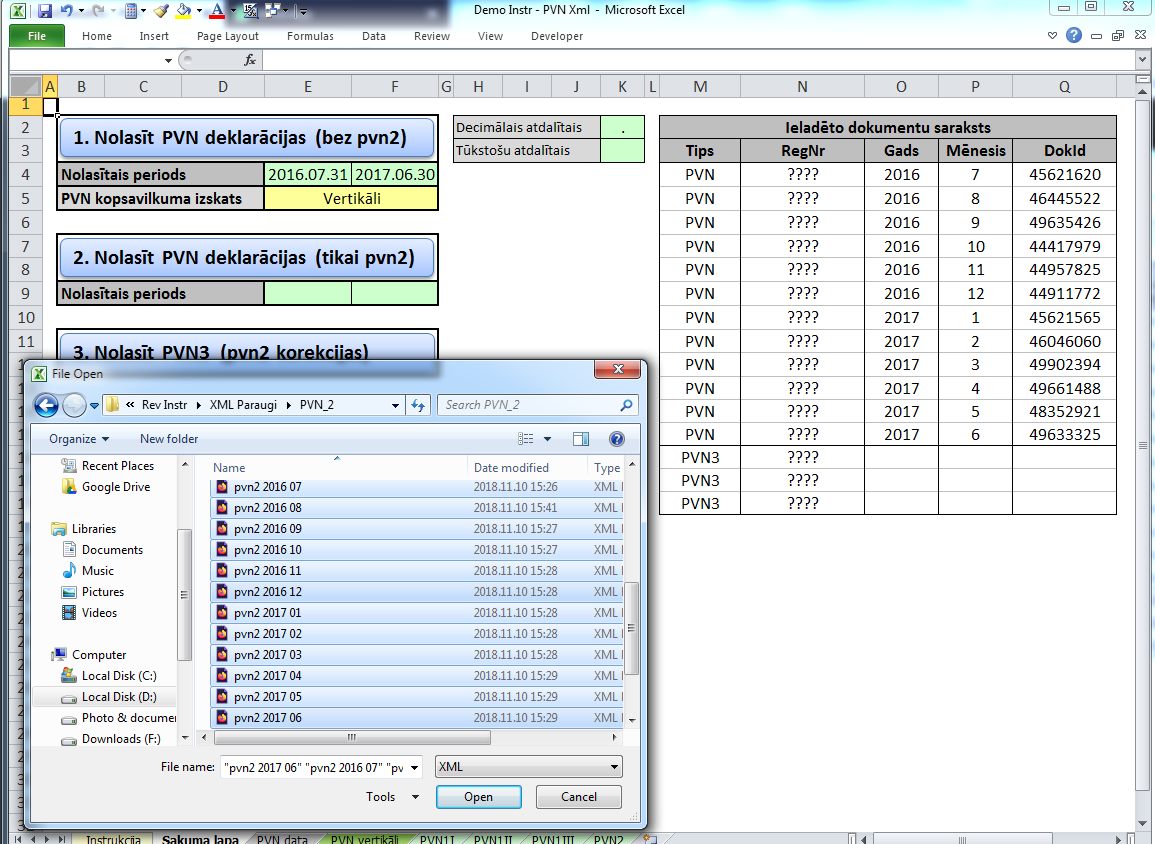Click the Cancel button in File Open dialog
The height and width of the screenshot is (844, 1155).
[x=579, y=797]
